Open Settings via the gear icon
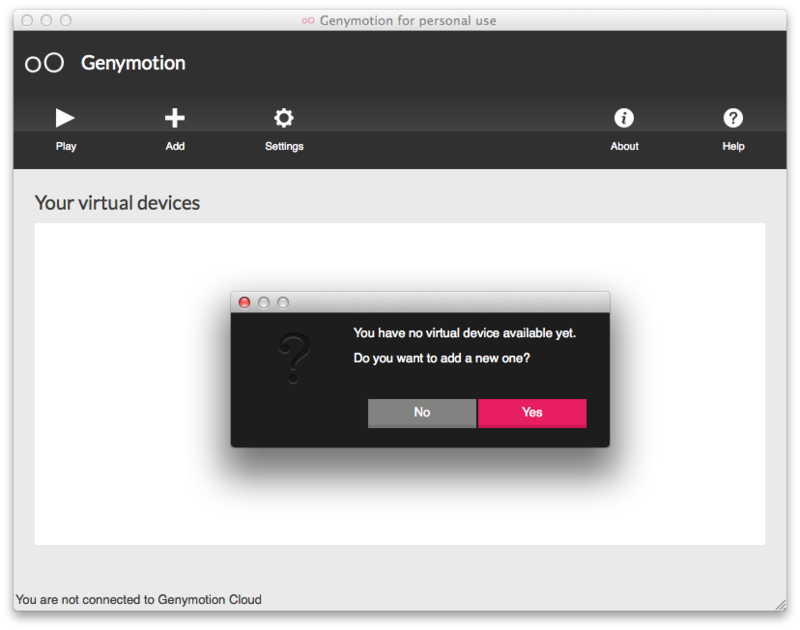This screenshot has width=800, height=630. pos(284,118)
